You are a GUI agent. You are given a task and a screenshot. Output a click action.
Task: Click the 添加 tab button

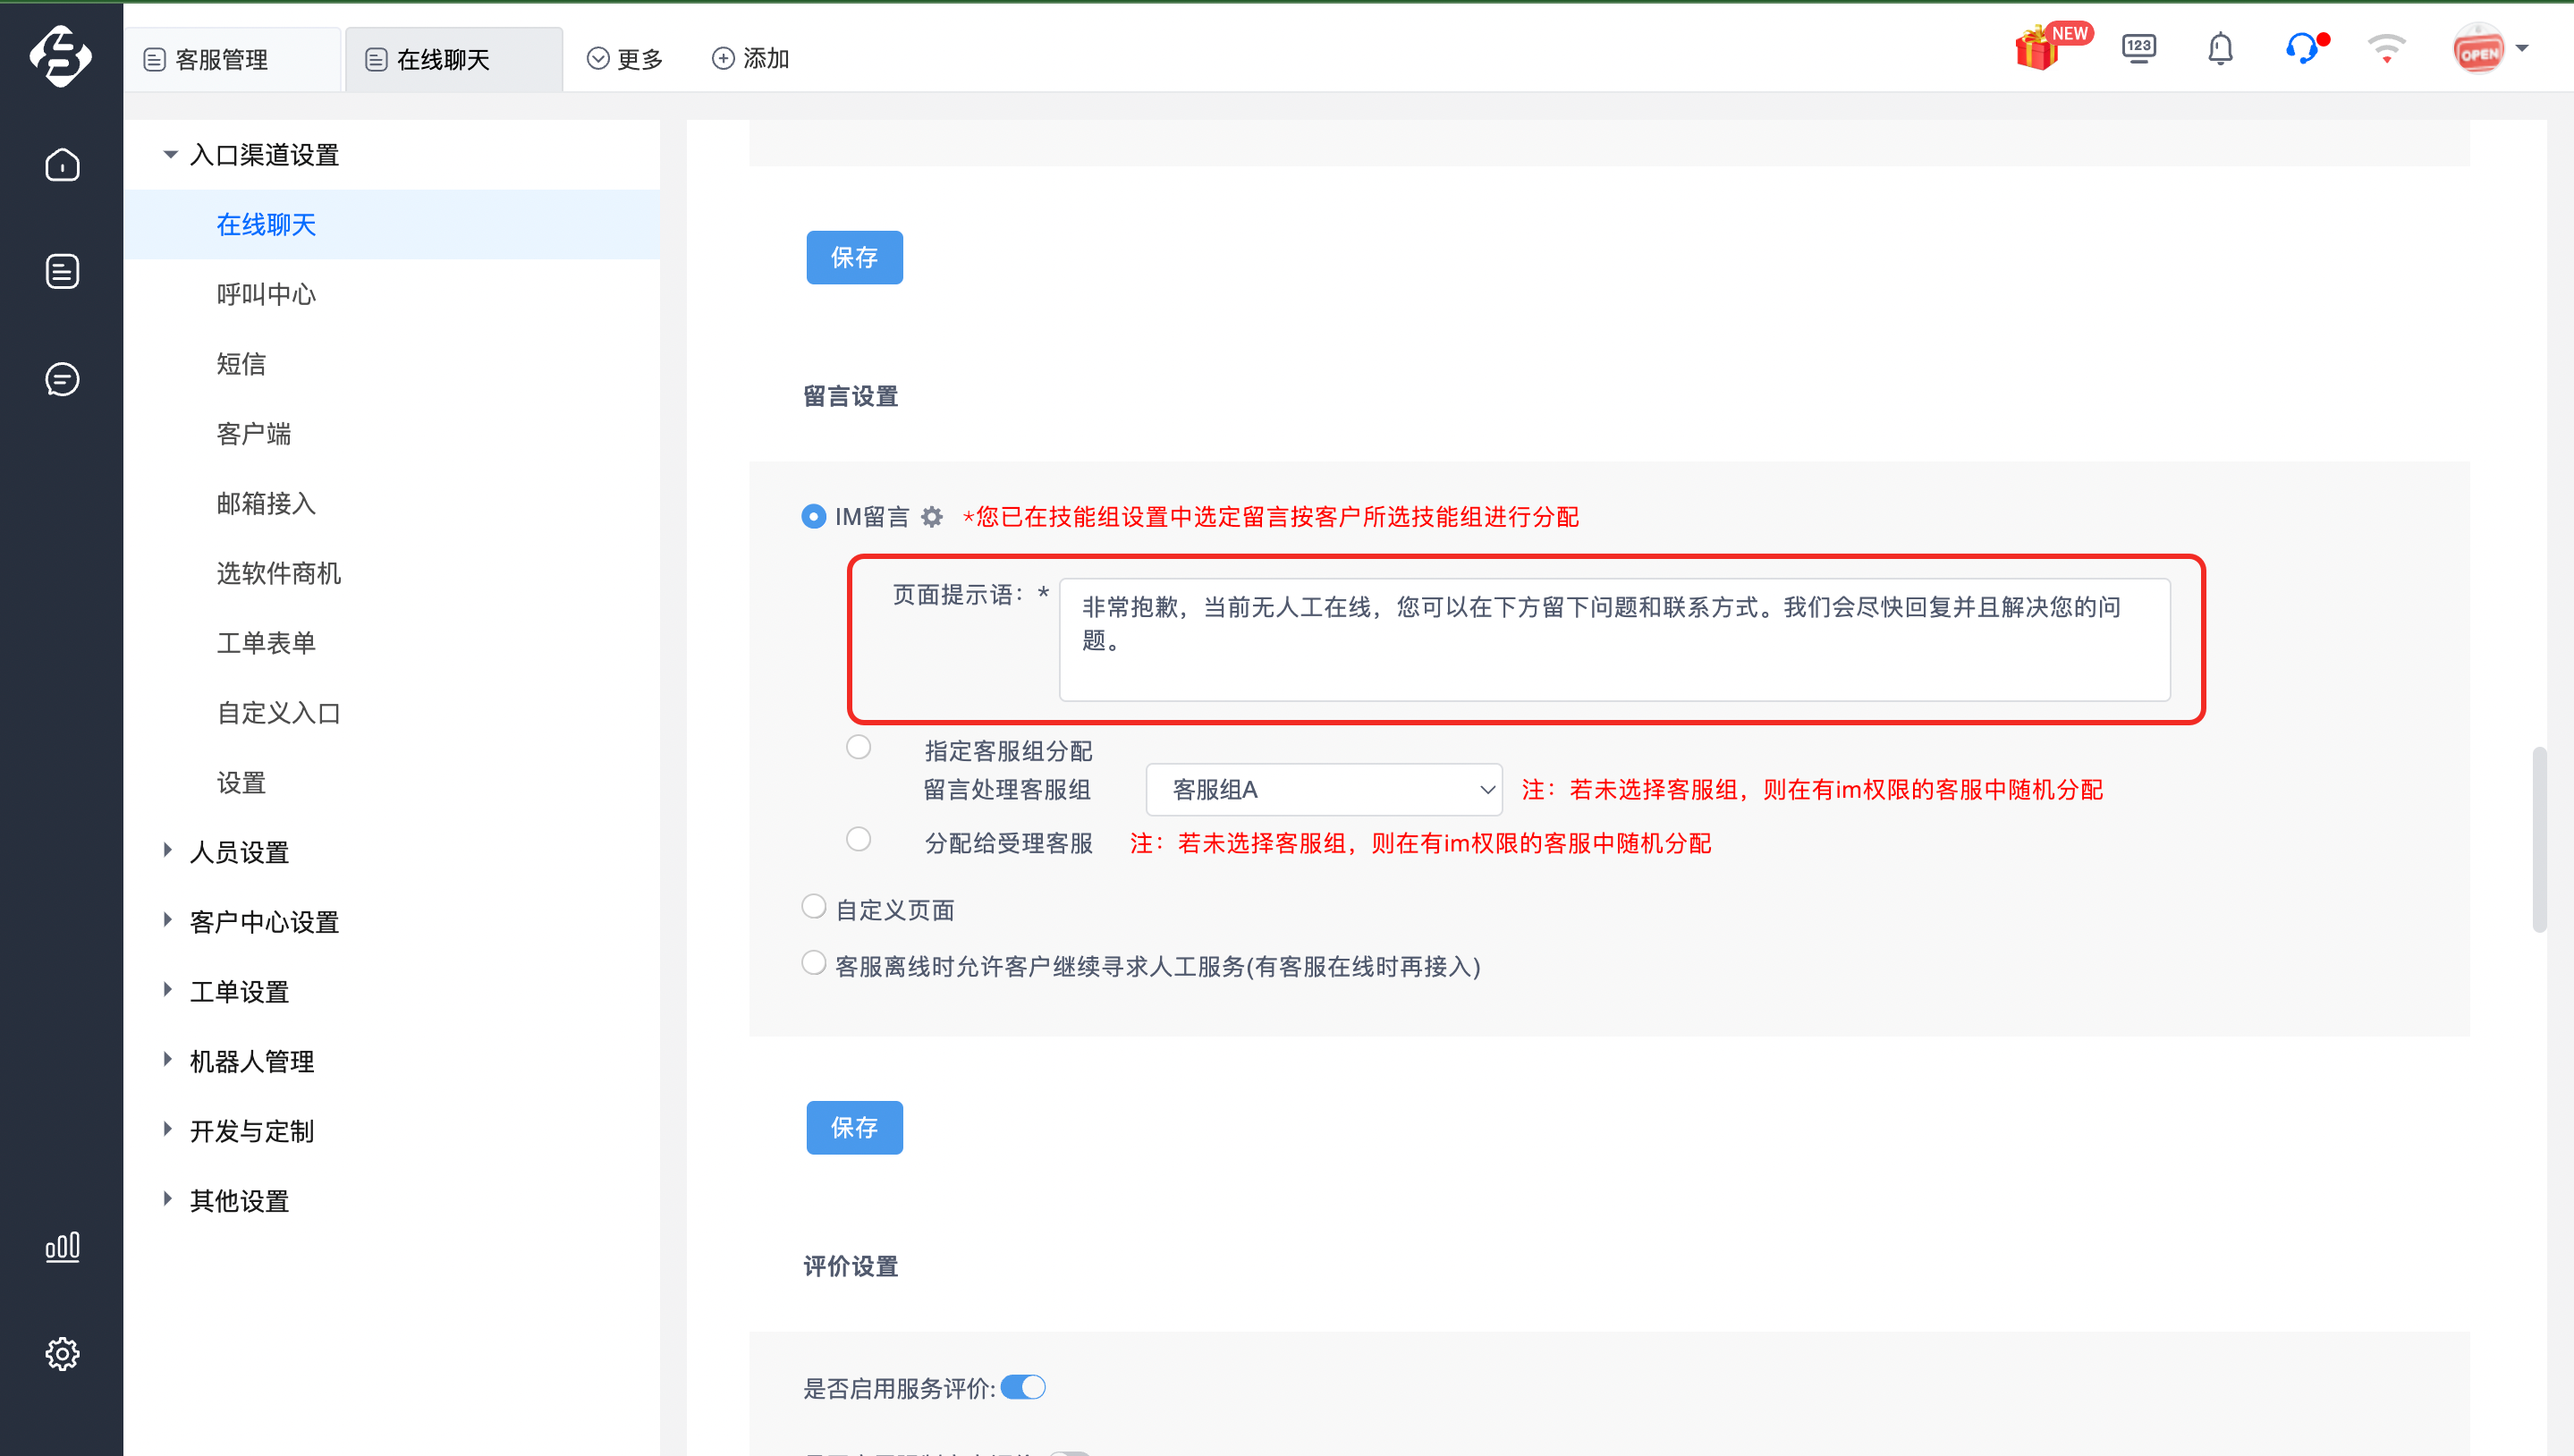click(750, 59)
